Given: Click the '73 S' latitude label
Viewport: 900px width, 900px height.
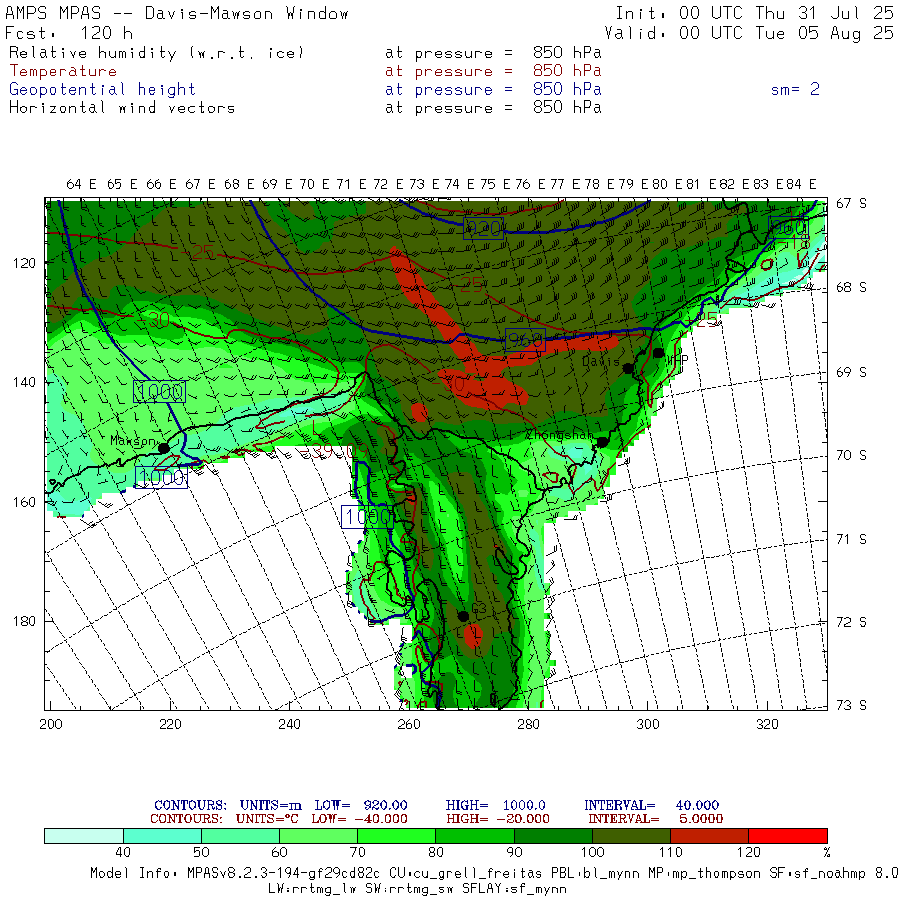Looking at the screenshot, I should click(x=851, y=705).
